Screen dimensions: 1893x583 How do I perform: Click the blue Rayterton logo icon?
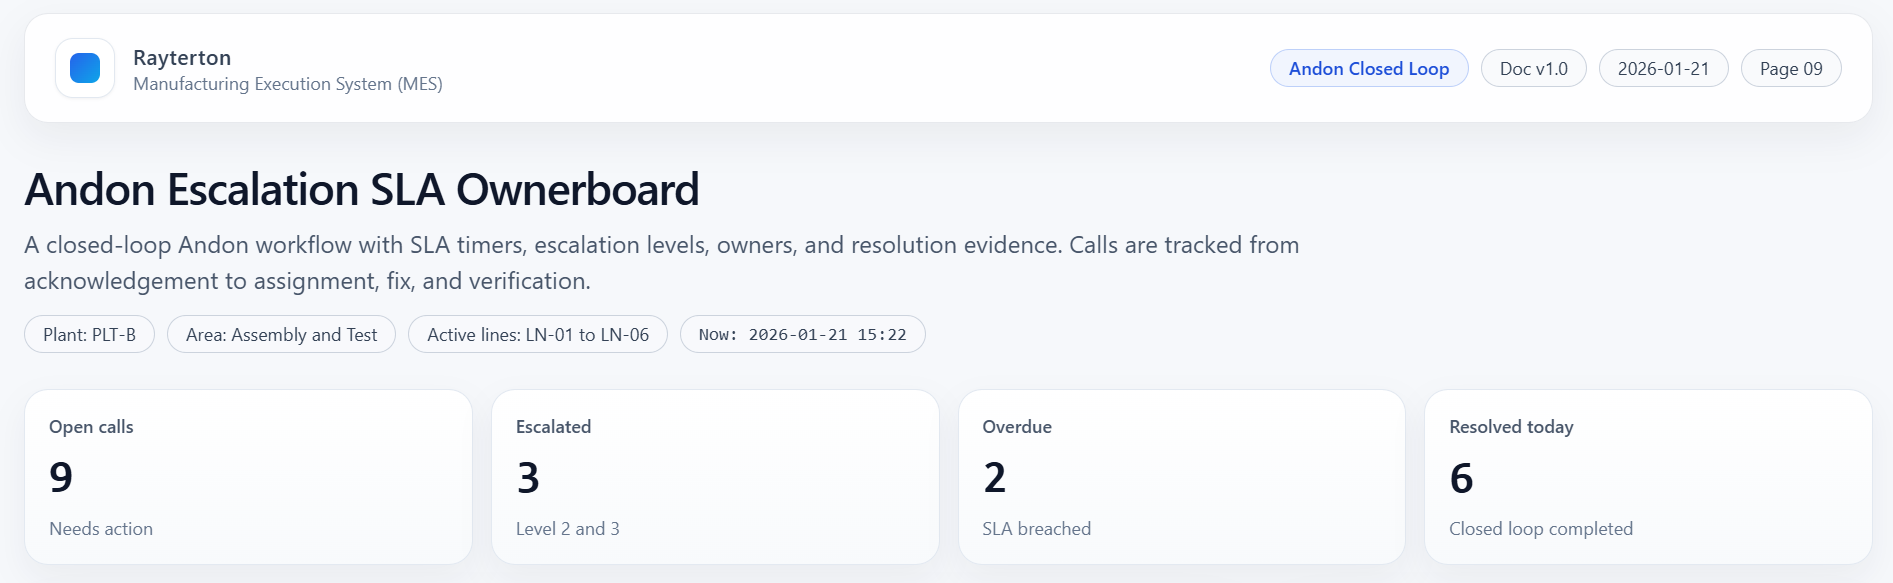click(x=85, y=68)
